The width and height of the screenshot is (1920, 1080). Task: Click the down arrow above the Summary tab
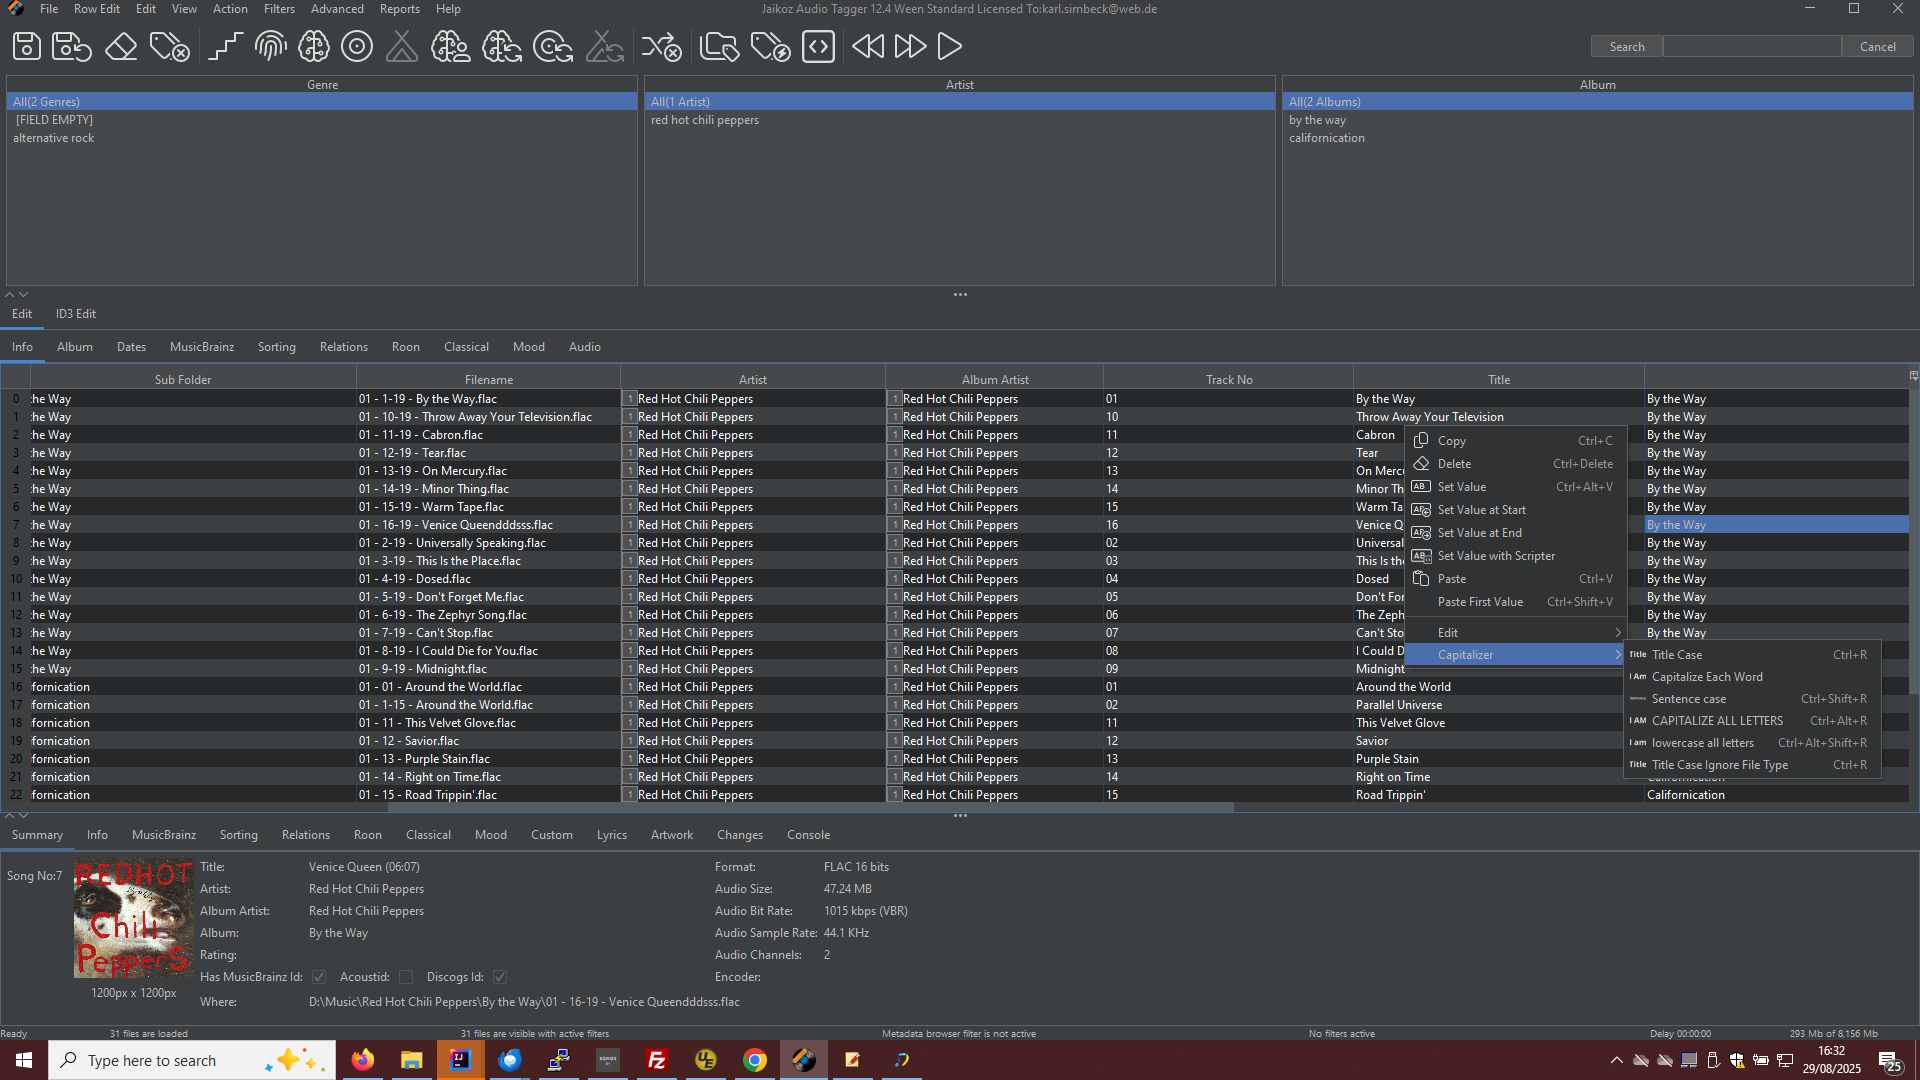[24, 816]
